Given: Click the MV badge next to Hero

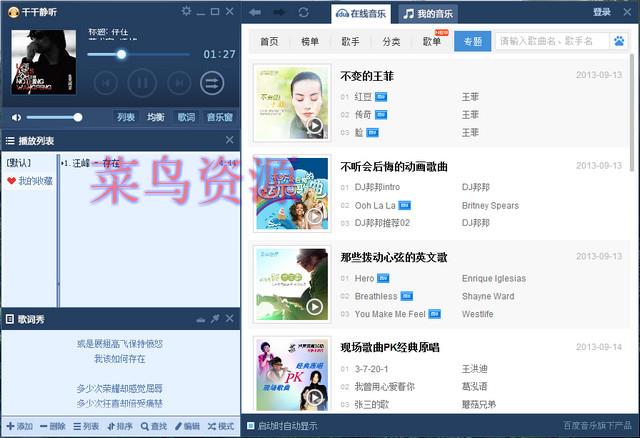Looking at the screenshot, I should point(383,278).
